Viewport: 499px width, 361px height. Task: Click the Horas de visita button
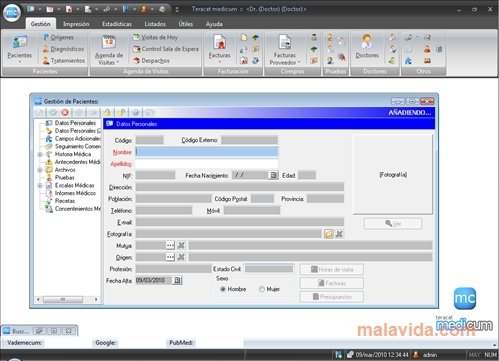pyautogui.click(x=332, y=269)
